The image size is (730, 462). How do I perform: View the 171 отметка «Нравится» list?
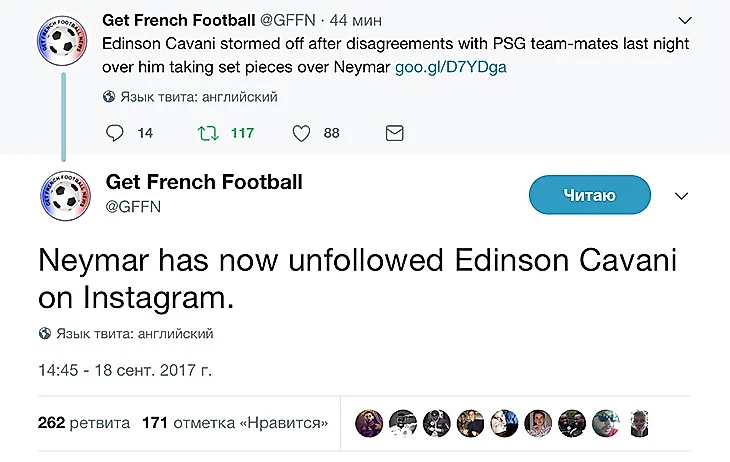[x=235, y=423]
